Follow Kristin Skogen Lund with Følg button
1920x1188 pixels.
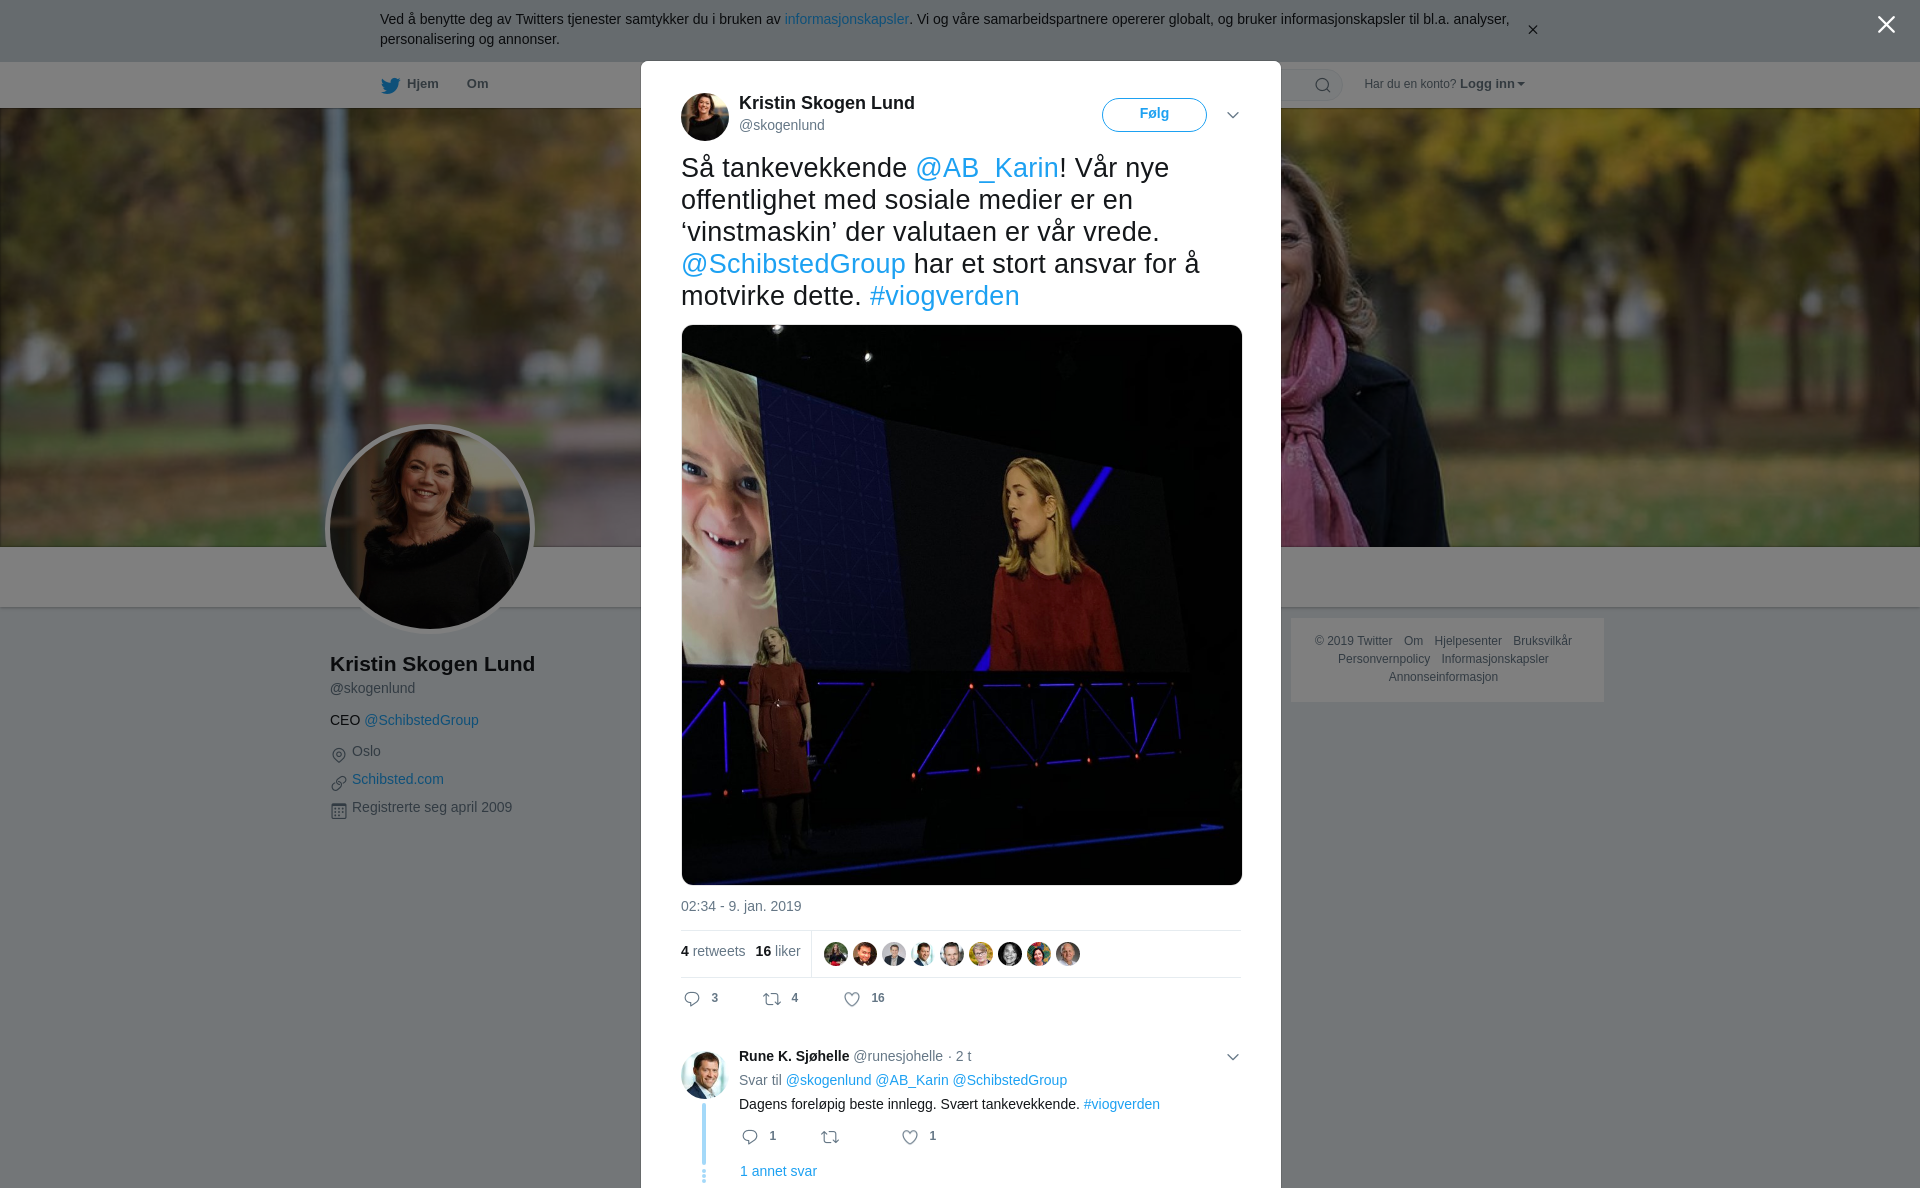(1154, 114)
